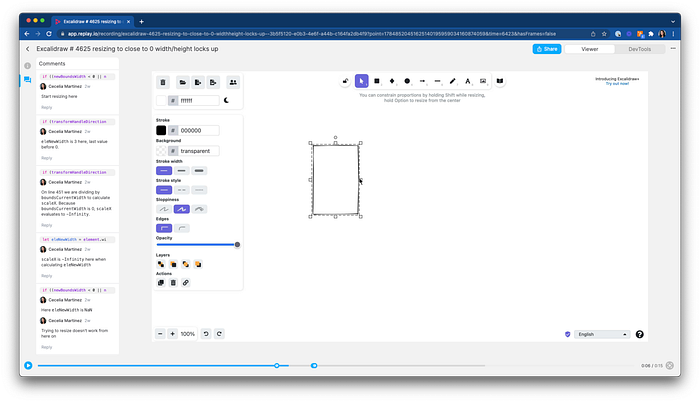
Task: Click the send backward layer icon
Action: pos(173,264)
